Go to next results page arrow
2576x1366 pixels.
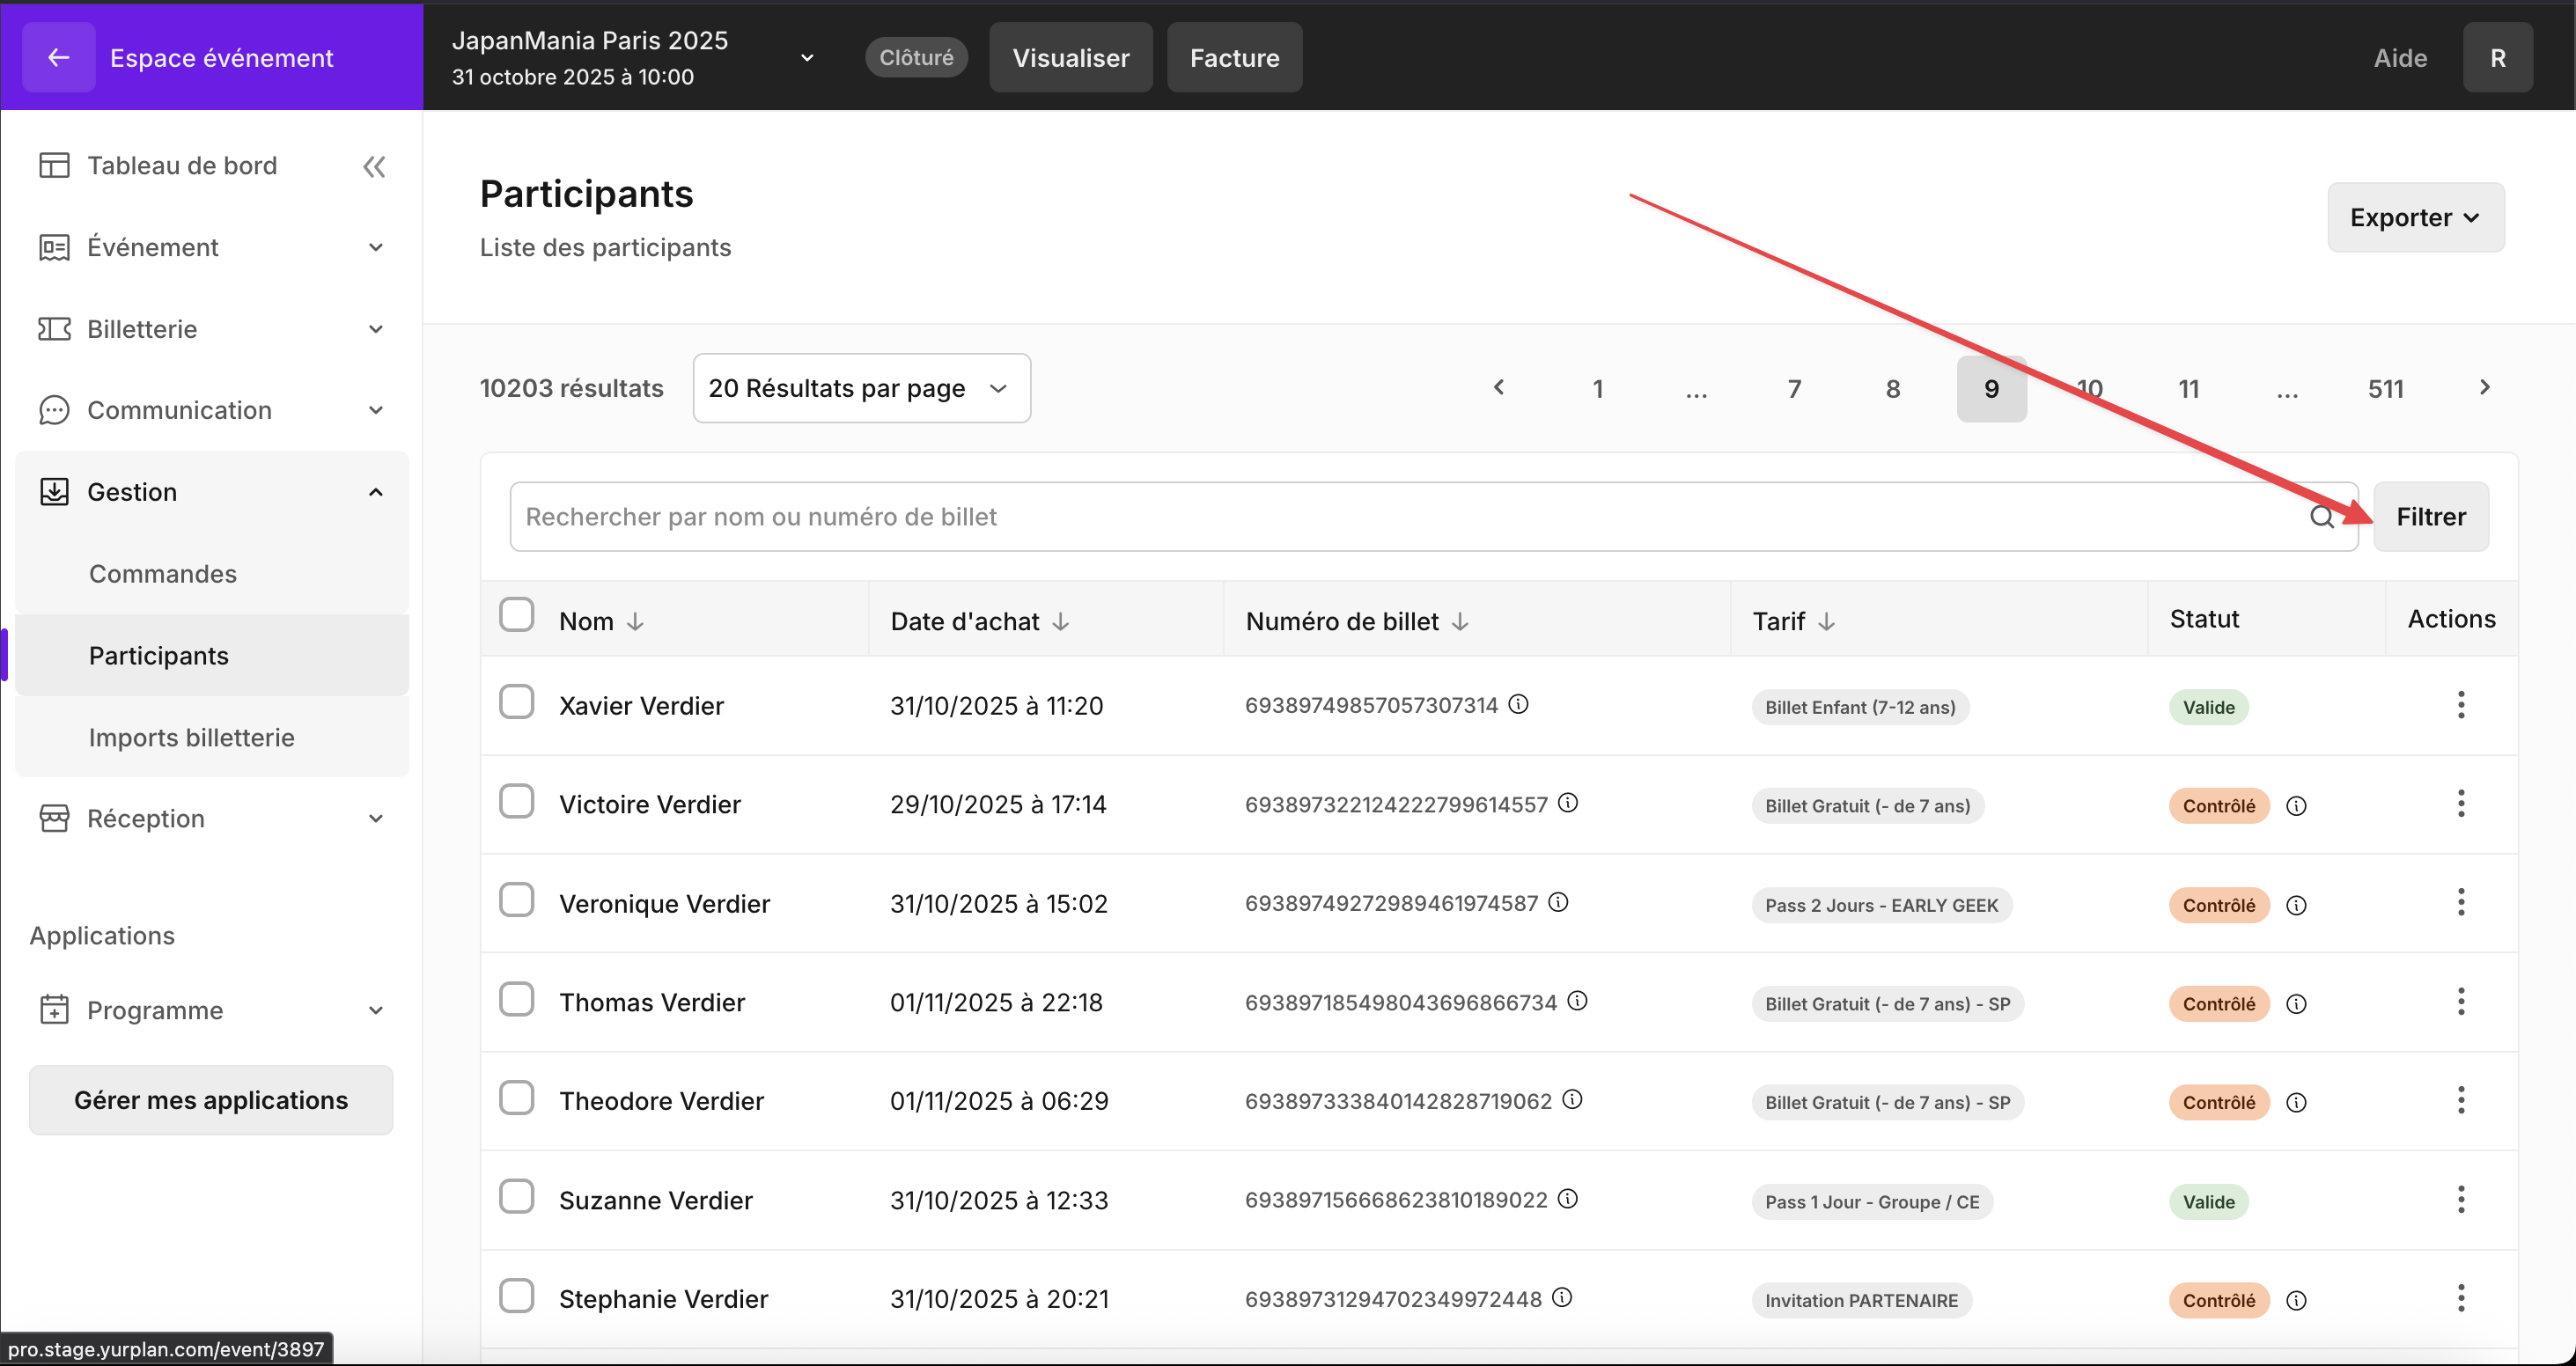click(x=2484, y=388)
